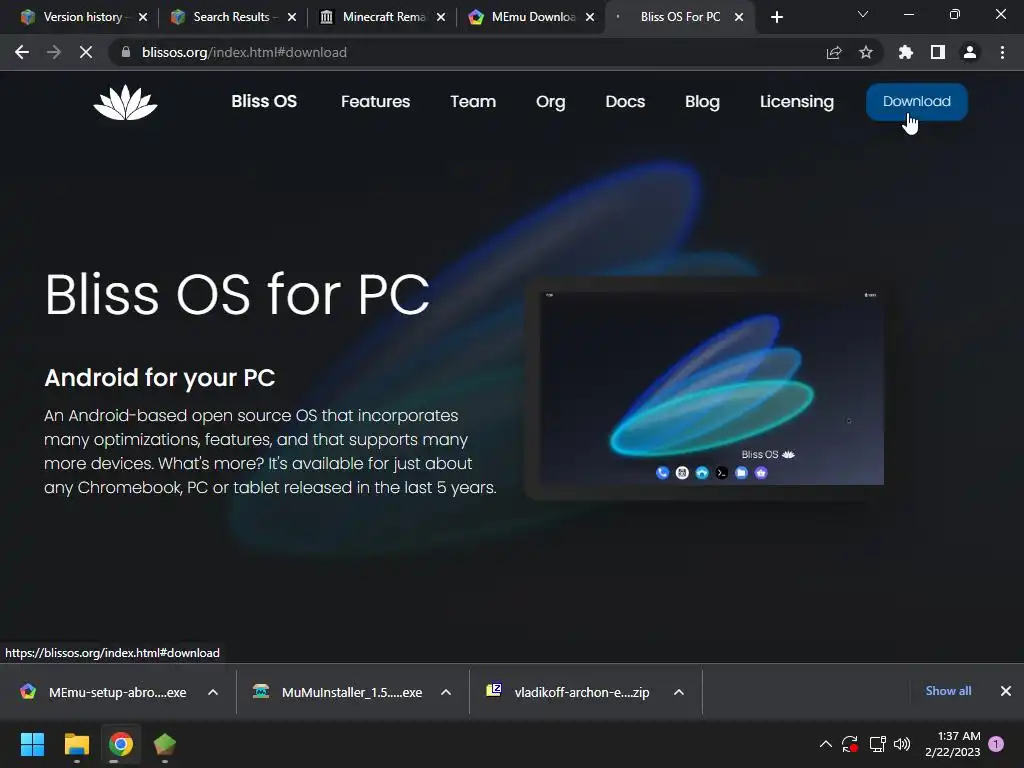This screenshot has width=1024, height=768.
Task: Open the volume speaker tray icon
Action: point(902,744)
